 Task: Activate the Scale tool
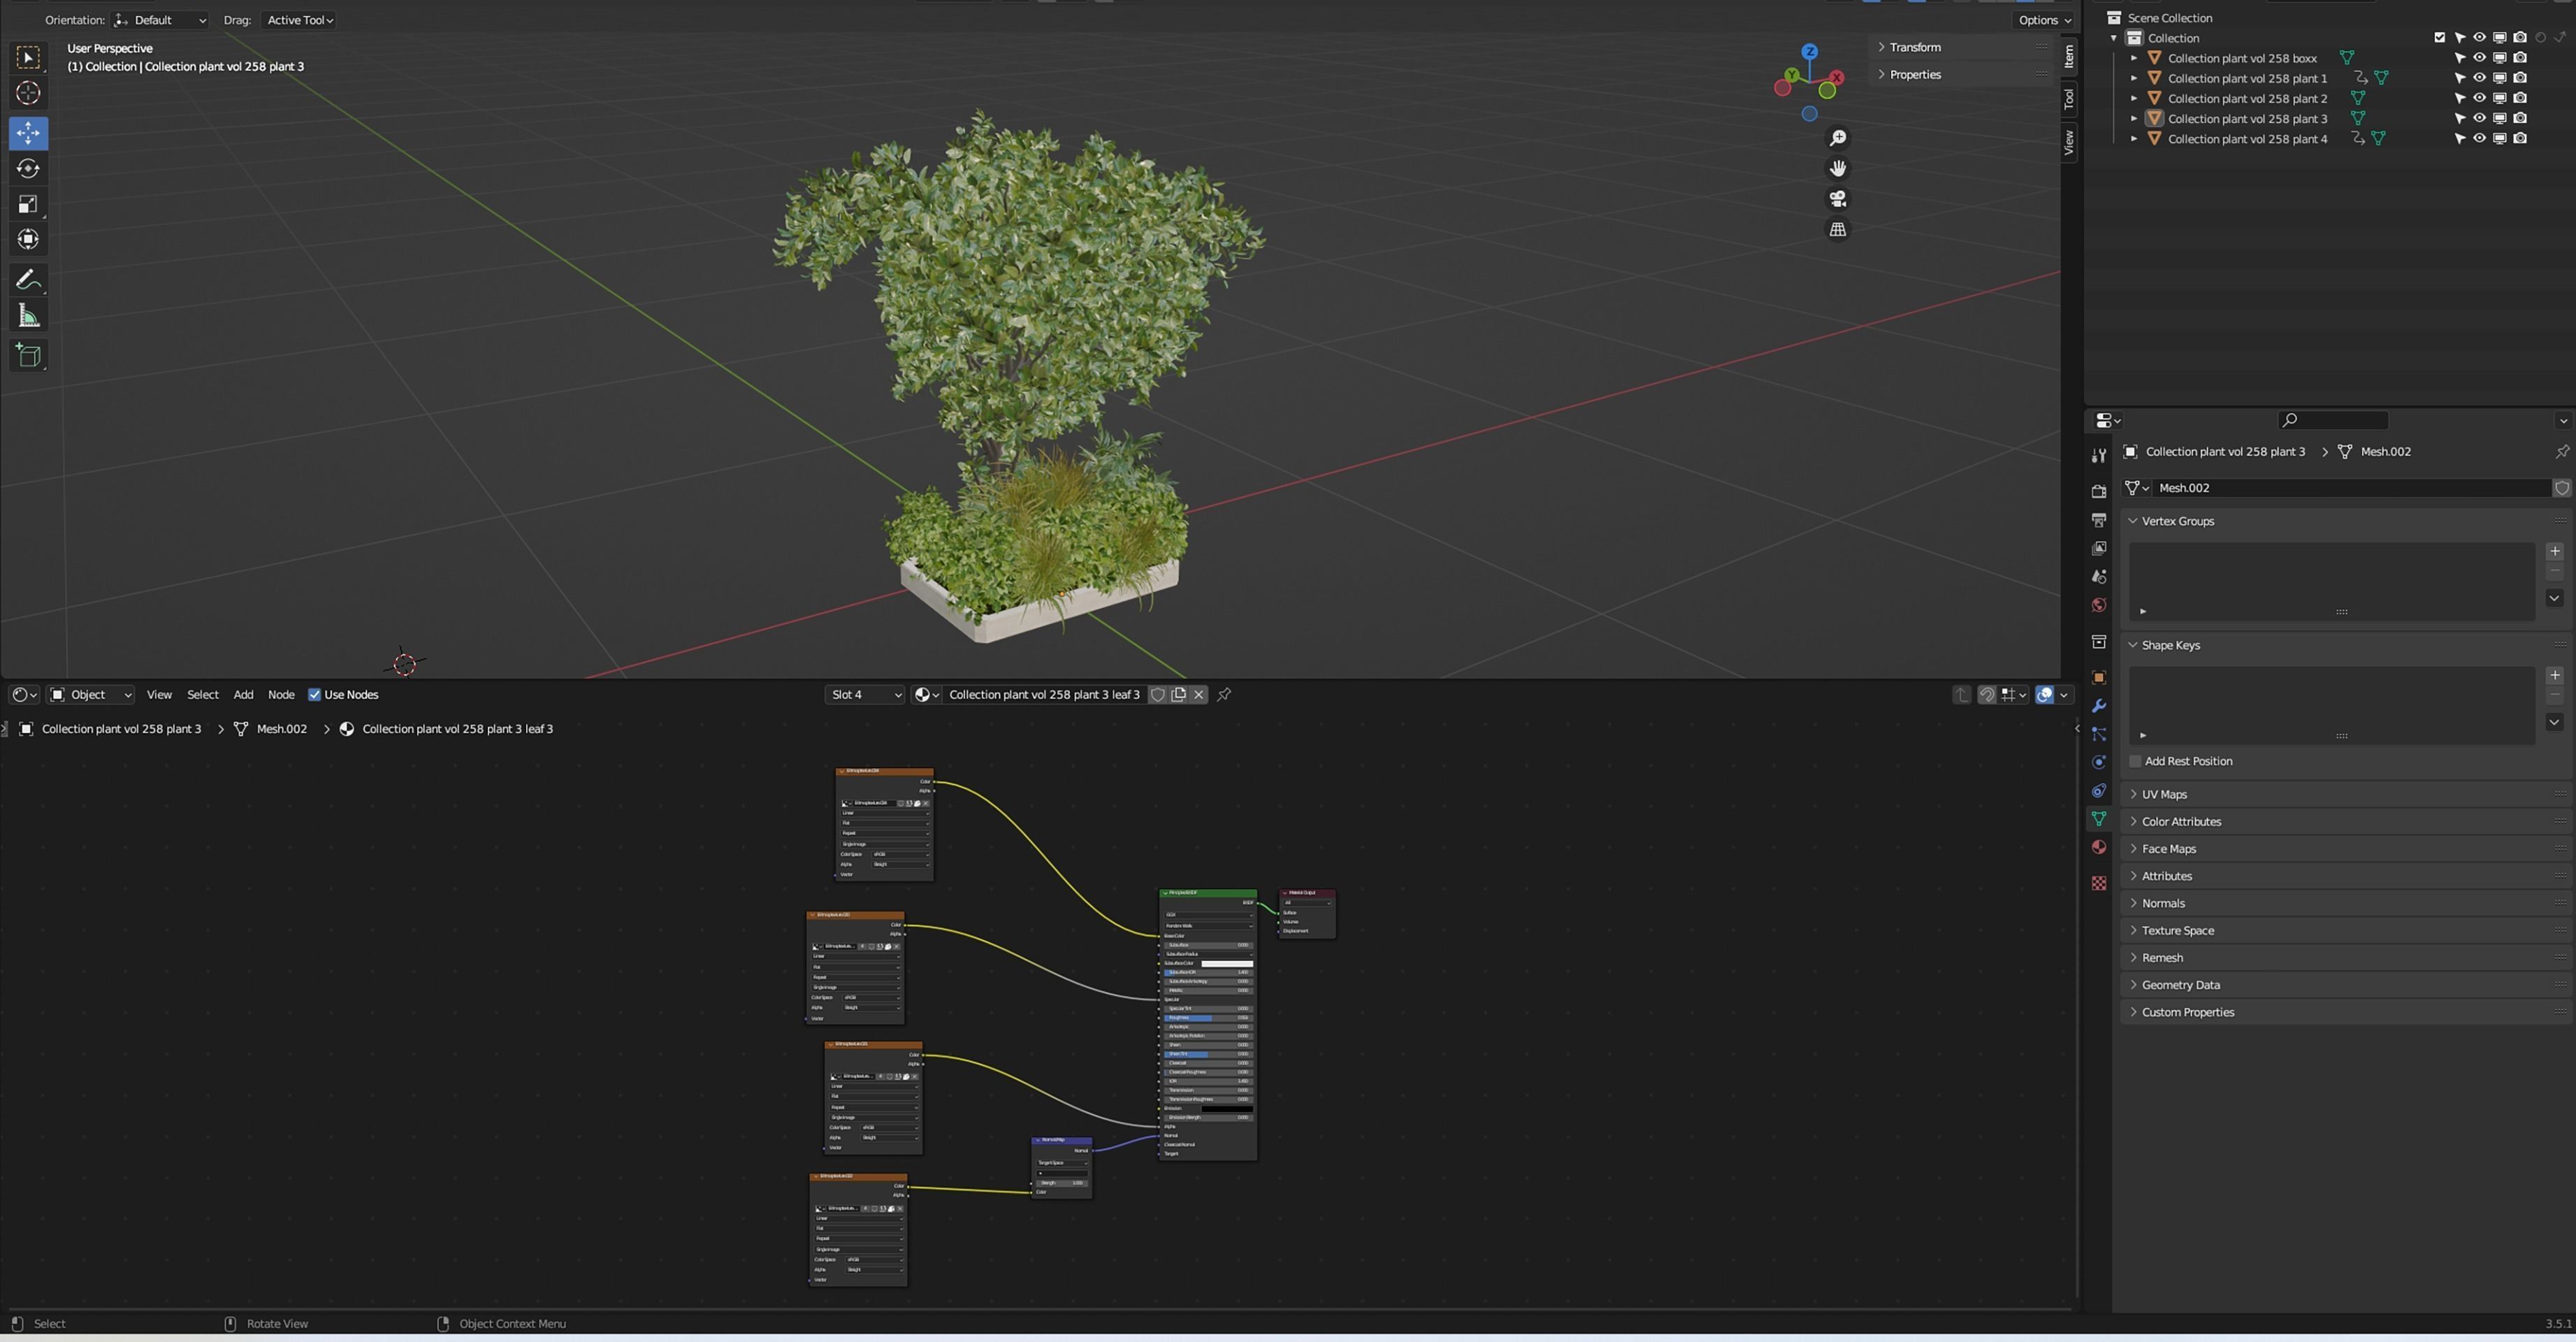pyautogui.click(x=28, y=204)
